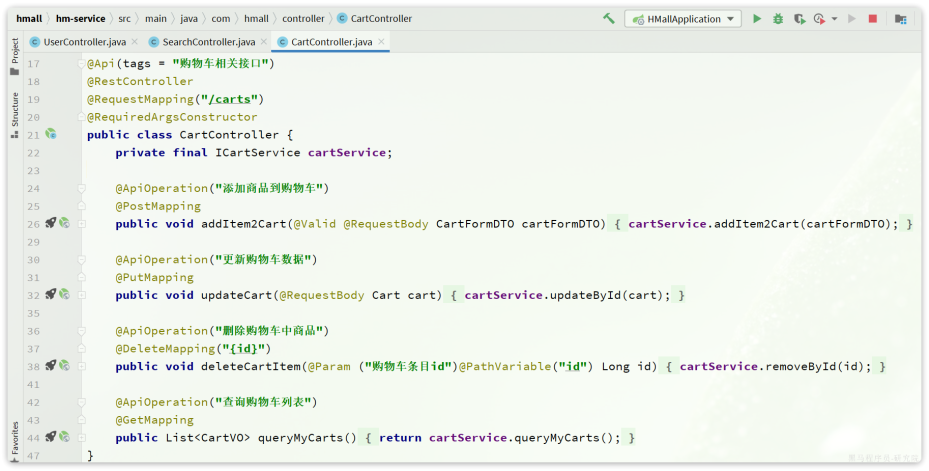Click the Build project hammer icon
This screenshot has height=471, width=929.
609,18
